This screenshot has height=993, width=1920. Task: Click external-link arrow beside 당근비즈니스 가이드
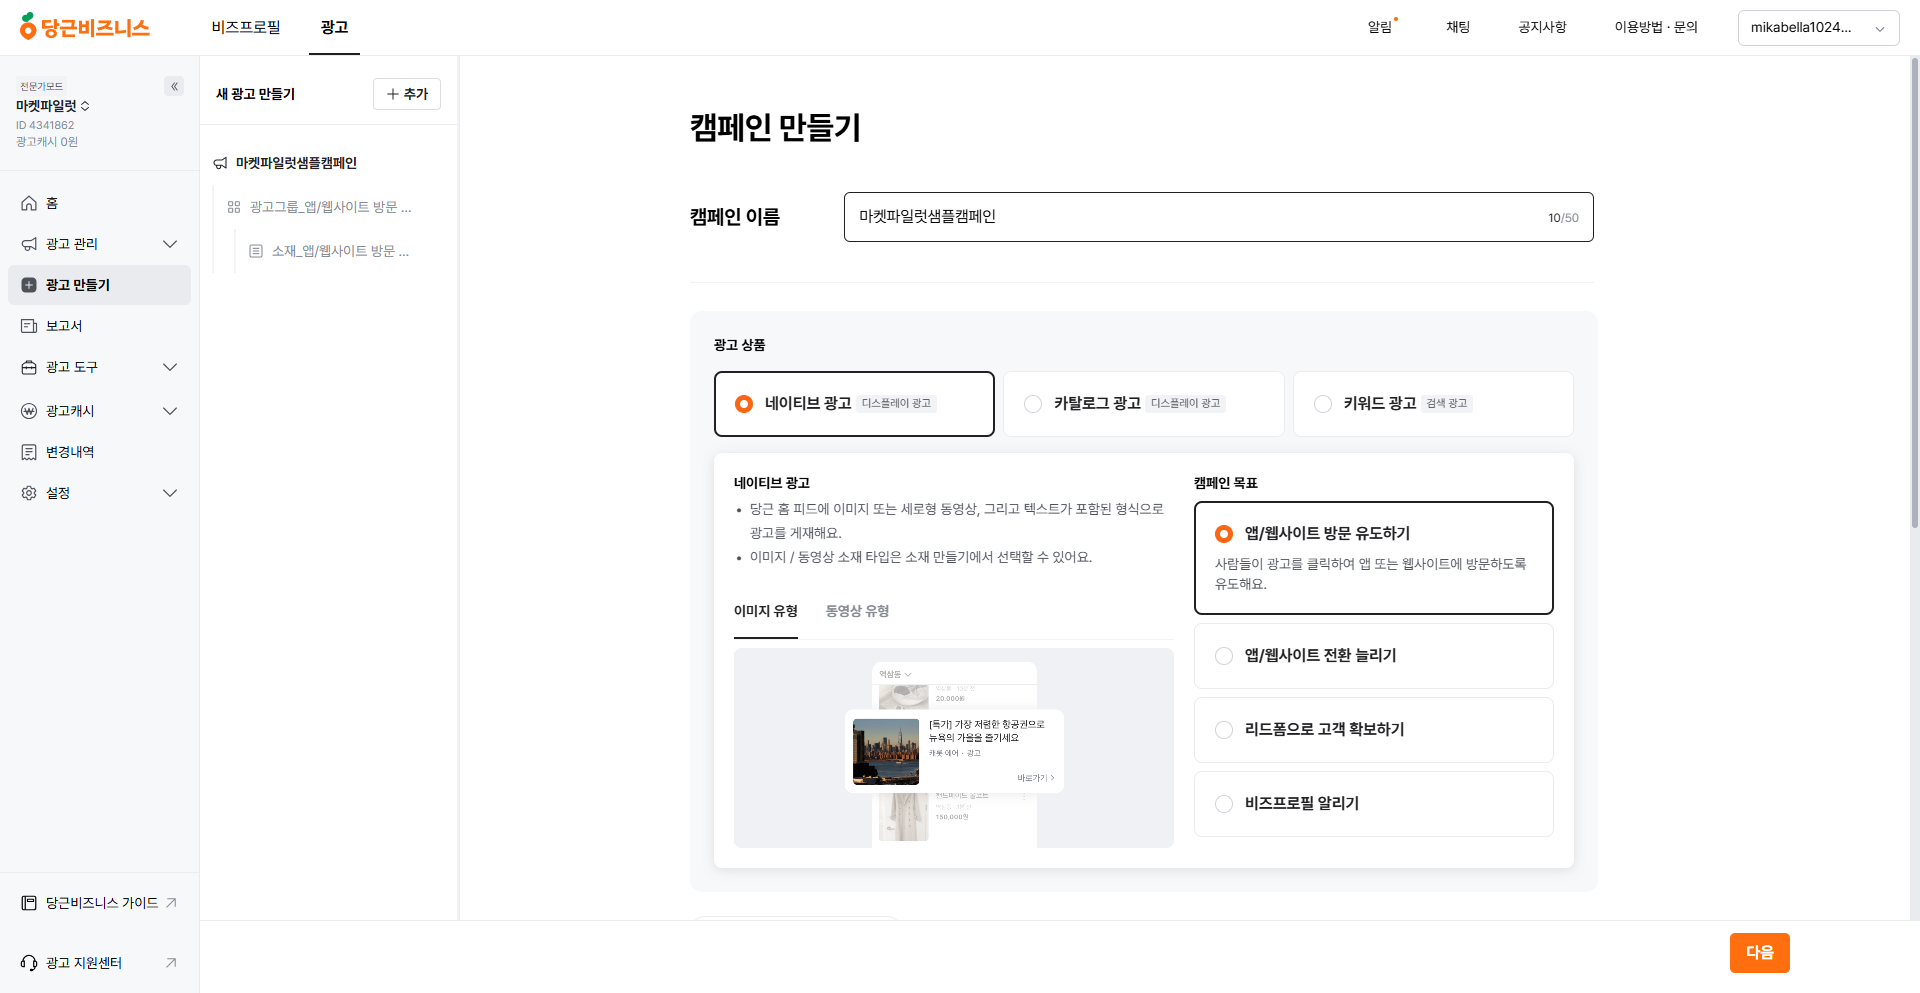(x=171, y=903)
